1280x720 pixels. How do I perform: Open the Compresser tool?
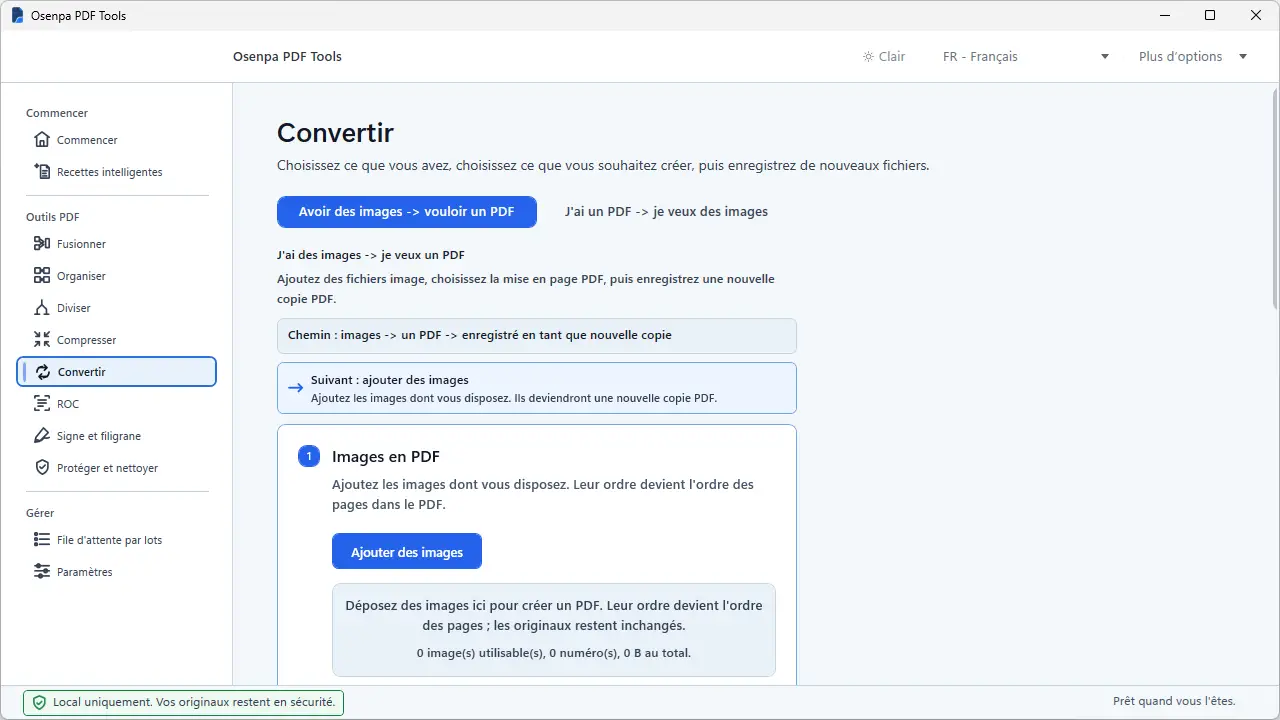coord(117,340)
